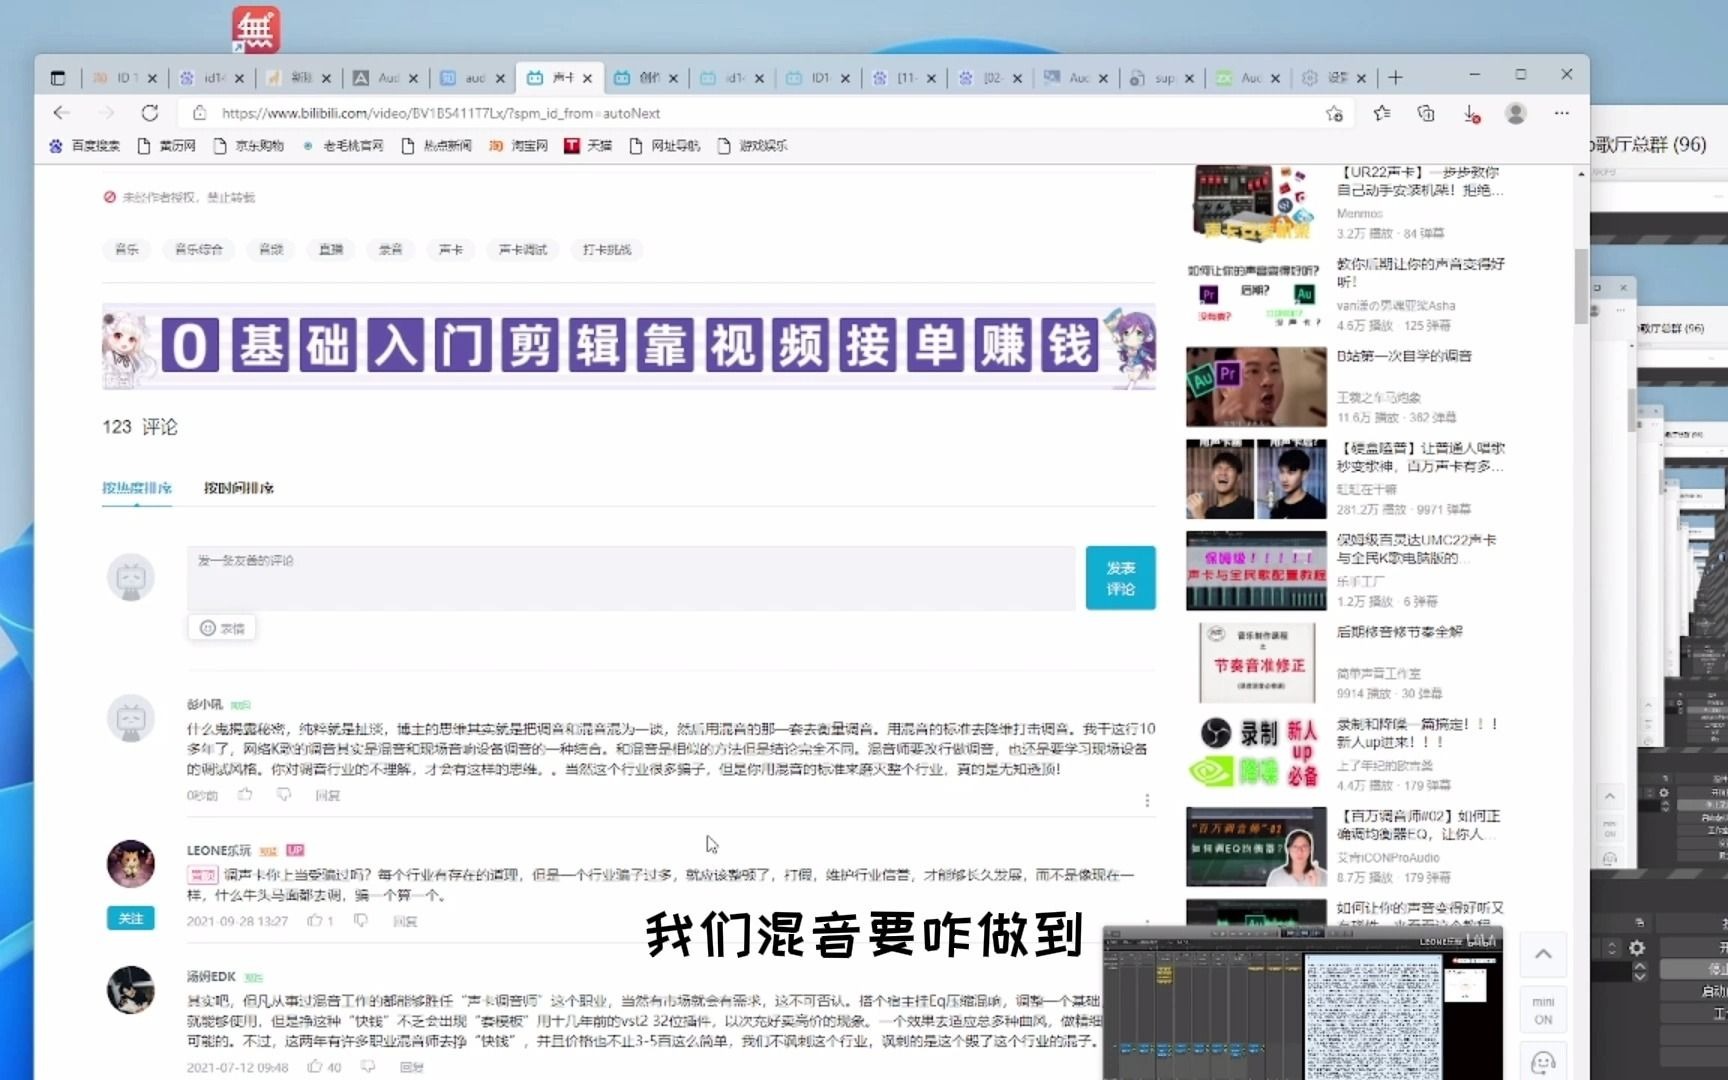The image size is (1728, 1080).
Task: Open 保姆级百灵达UMC22声卡 video title
Action: (1417, 549)
